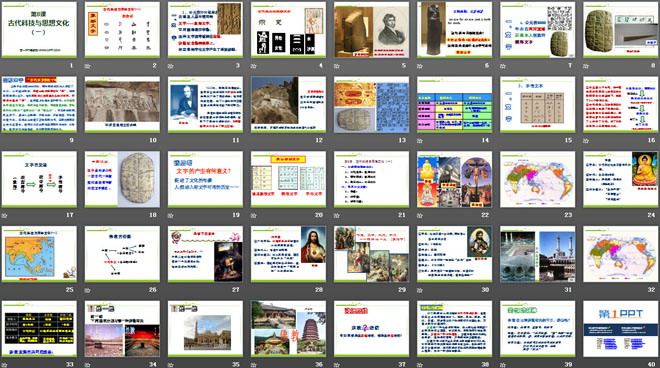The width and height of the screenshot is (660, 368).
Task: Select slide 36 temple and pagoda thumbnail
Action: (288, 328)
